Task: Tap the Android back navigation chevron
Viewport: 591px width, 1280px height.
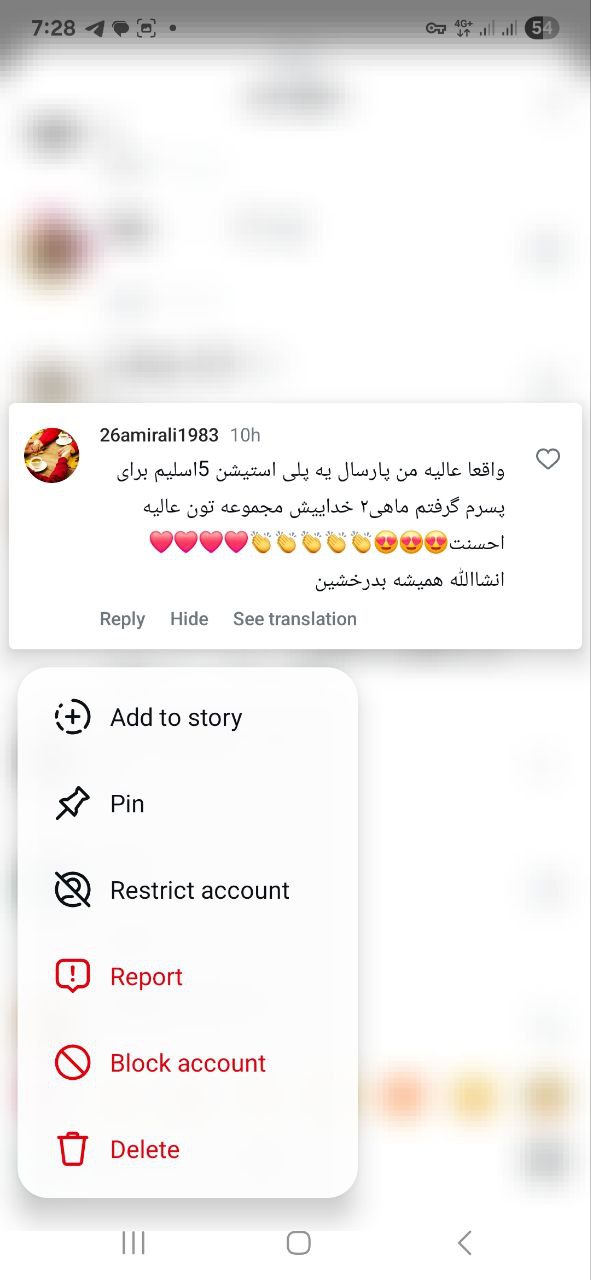Action: (x=464, y=1243)
